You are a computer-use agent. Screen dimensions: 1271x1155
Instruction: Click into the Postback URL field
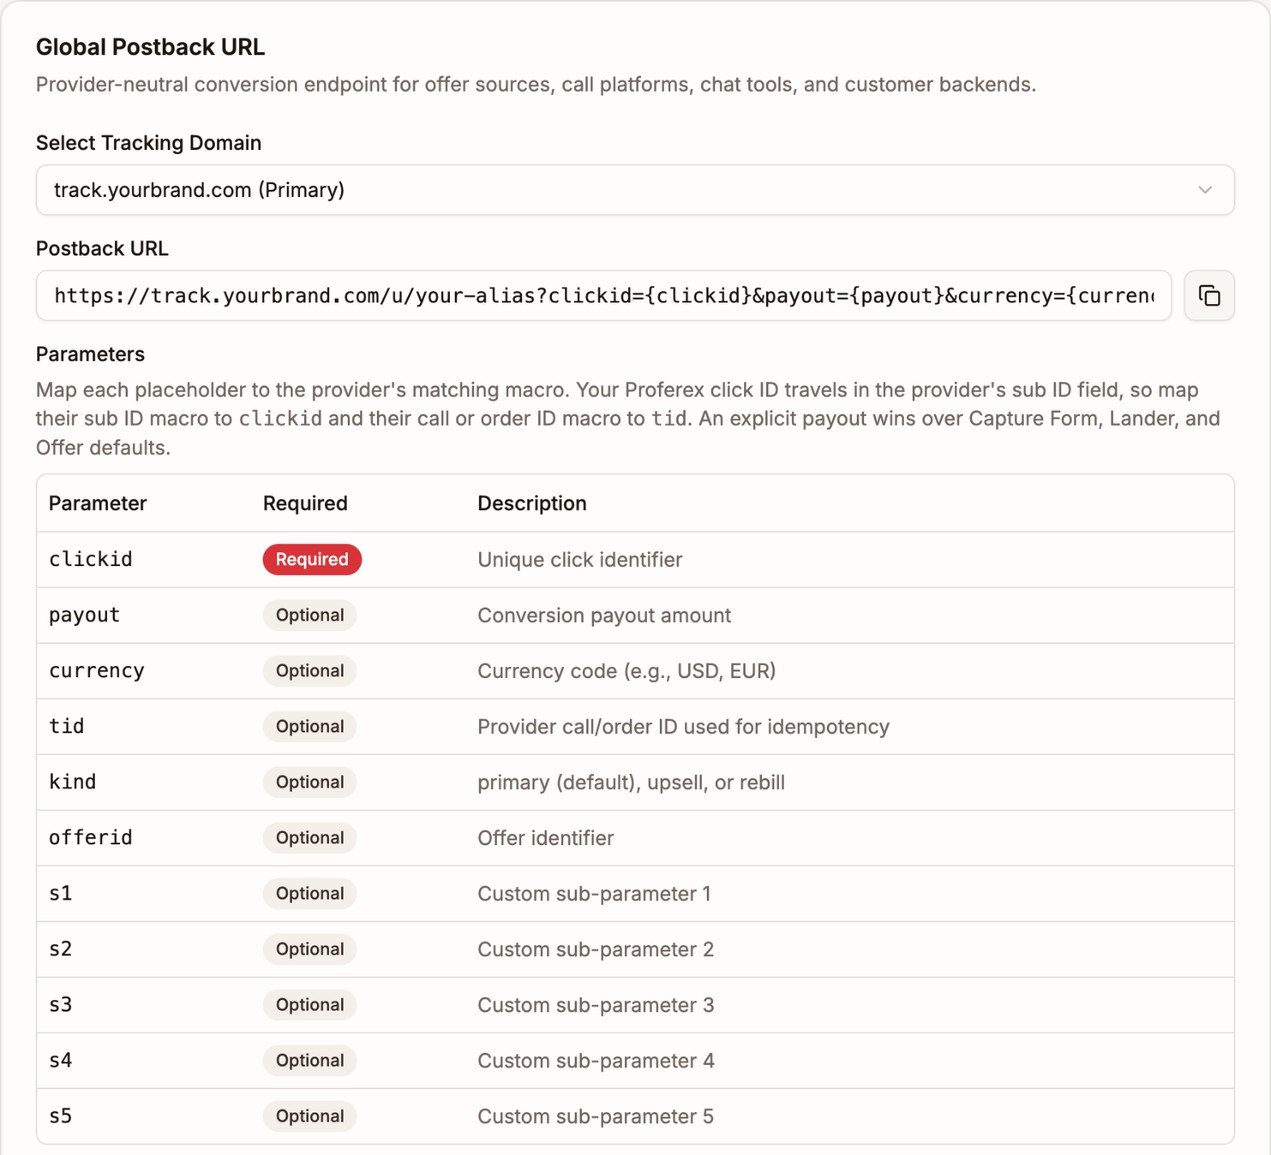604,296
